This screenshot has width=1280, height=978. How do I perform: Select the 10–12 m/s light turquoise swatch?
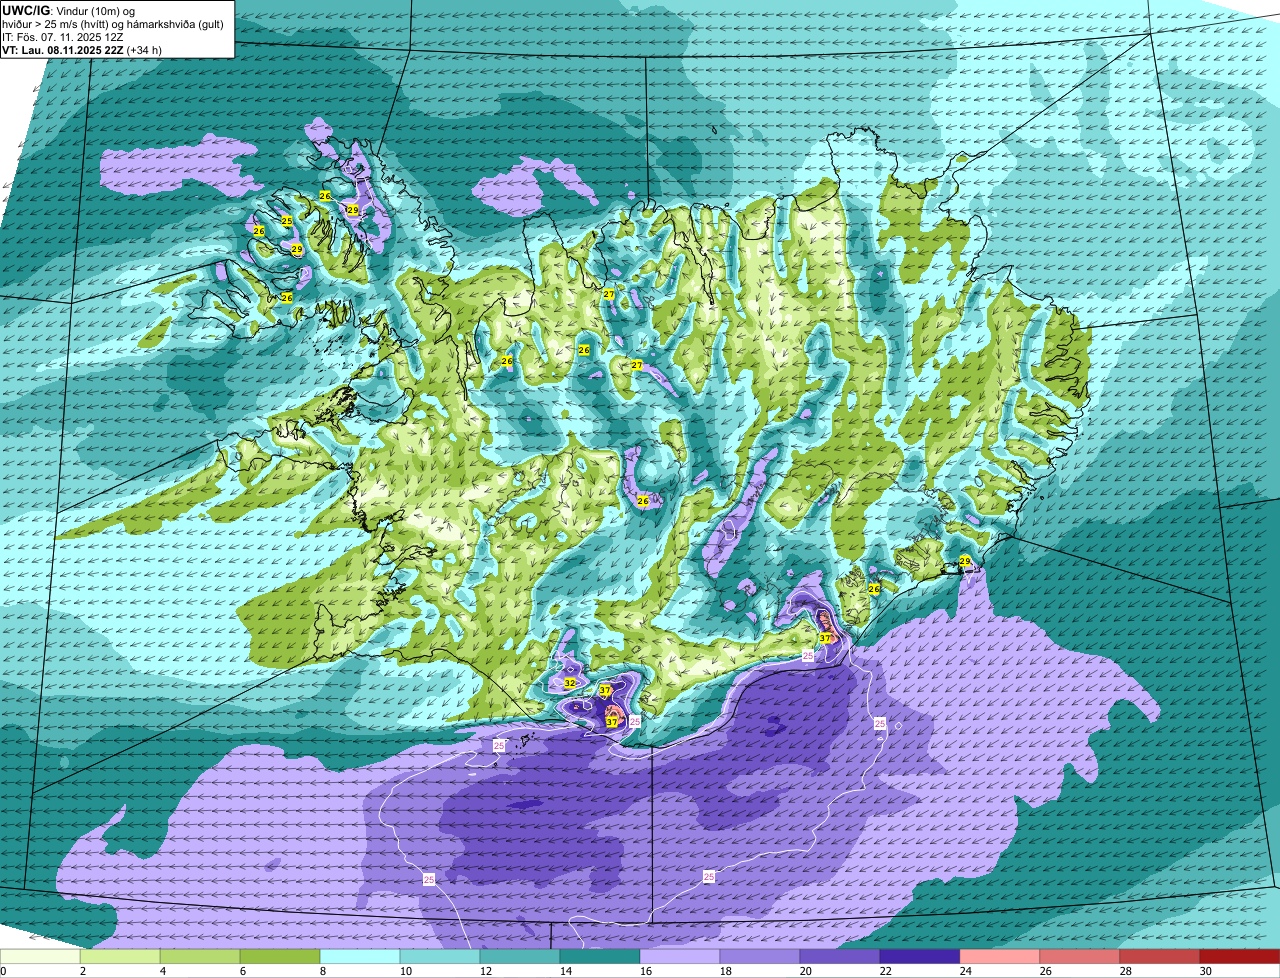[440, 957]
